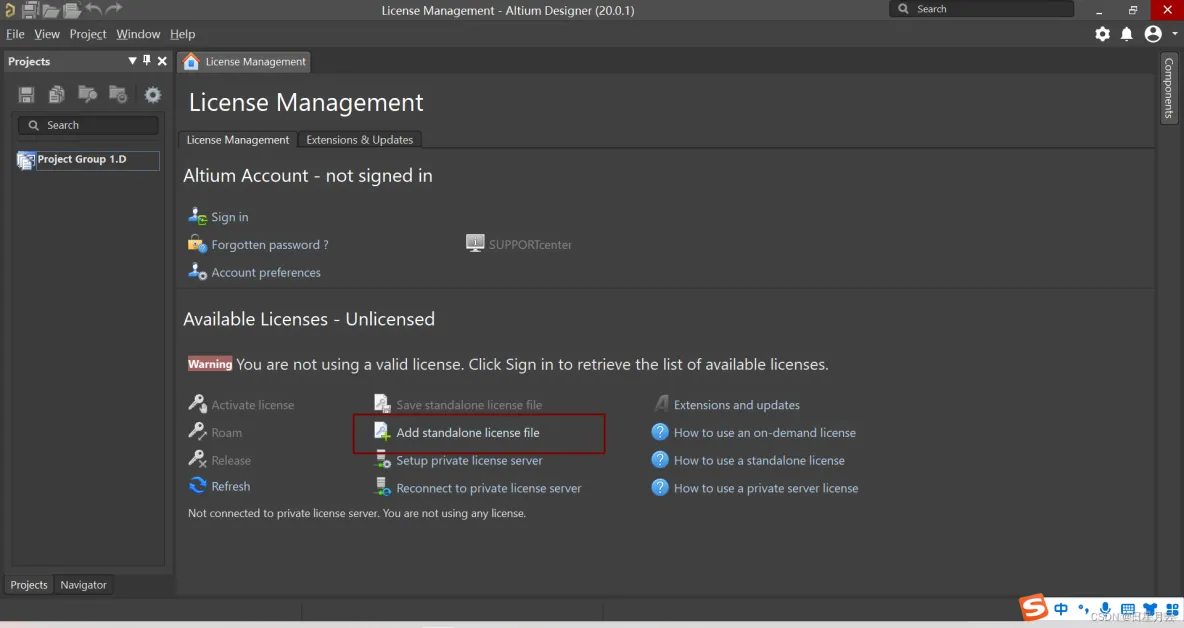
Task: Click the Open Project icon in title bar
Action: coord(72,11)
